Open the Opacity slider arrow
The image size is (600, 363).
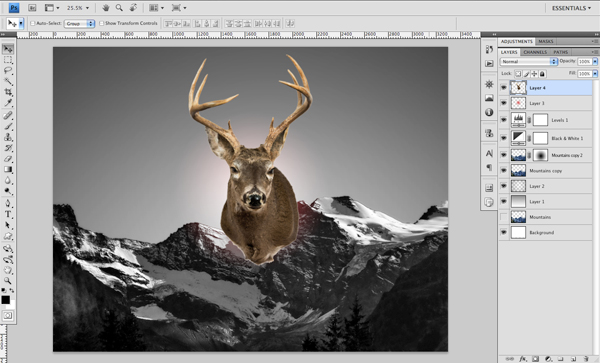point(595,61)
